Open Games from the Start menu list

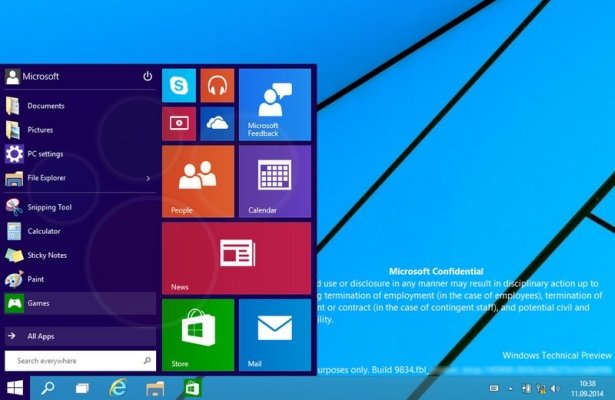pos(39,302)
